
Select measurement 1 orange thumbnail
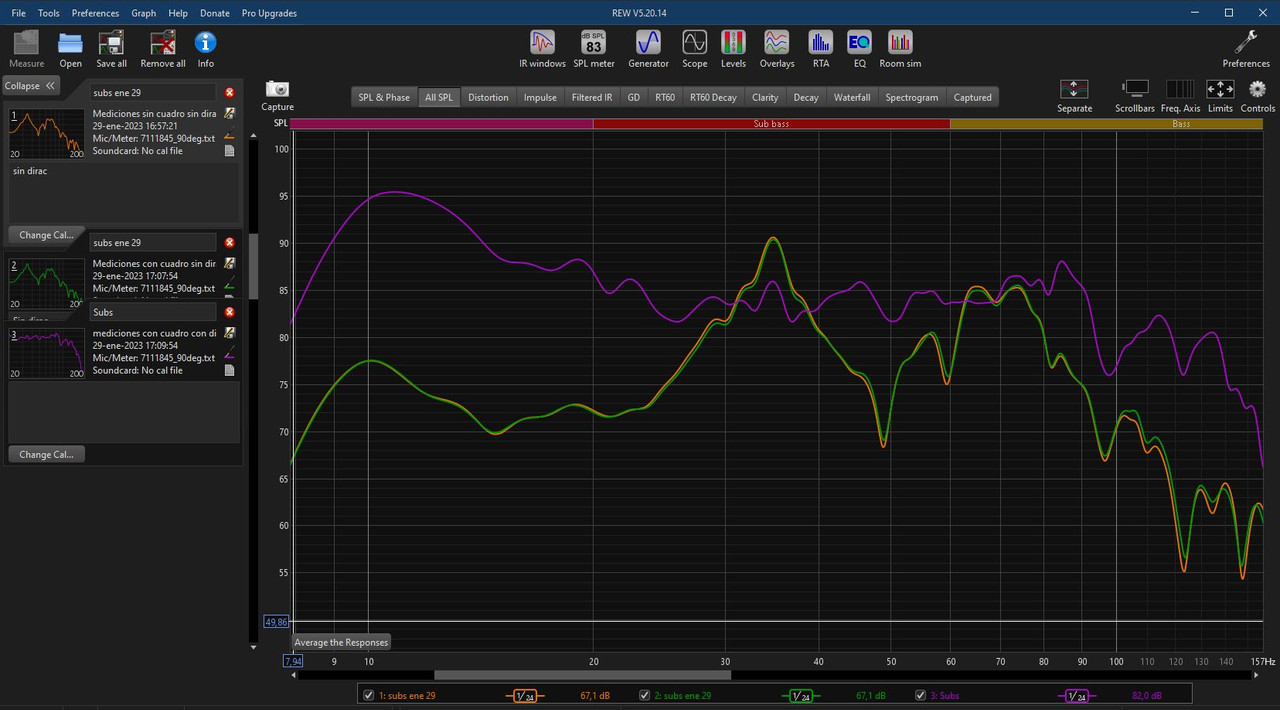click(47, 135)
